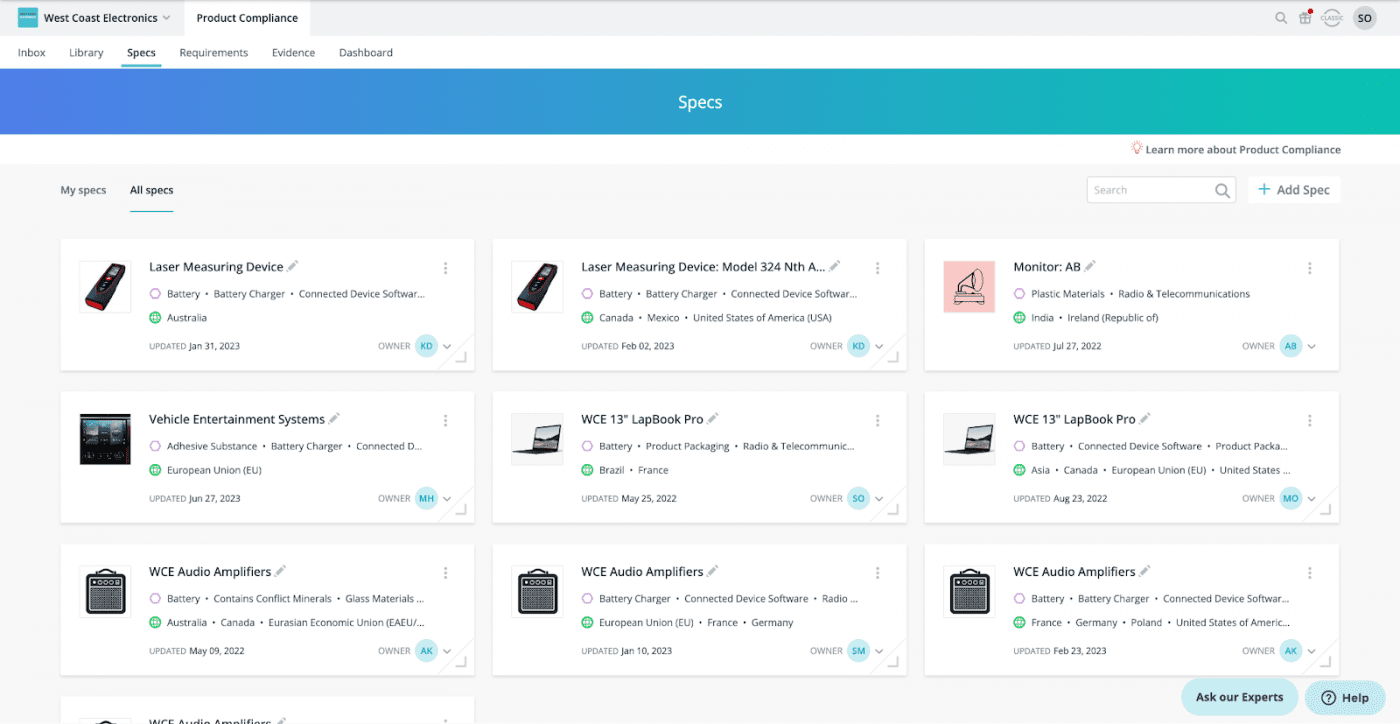
Task: Open the Vehicle Entertainment Systems thumbnail image
Action: [x=105, y=439]
